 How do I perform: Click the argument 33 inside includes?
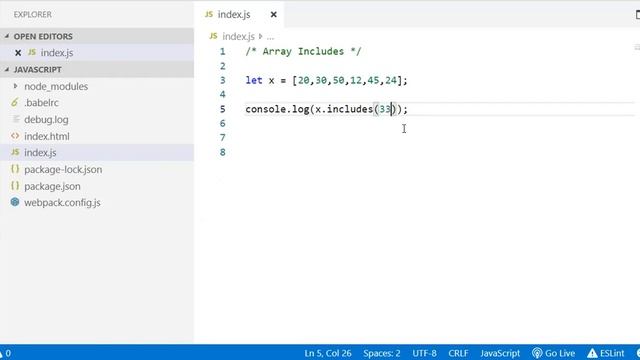point(385,109)
